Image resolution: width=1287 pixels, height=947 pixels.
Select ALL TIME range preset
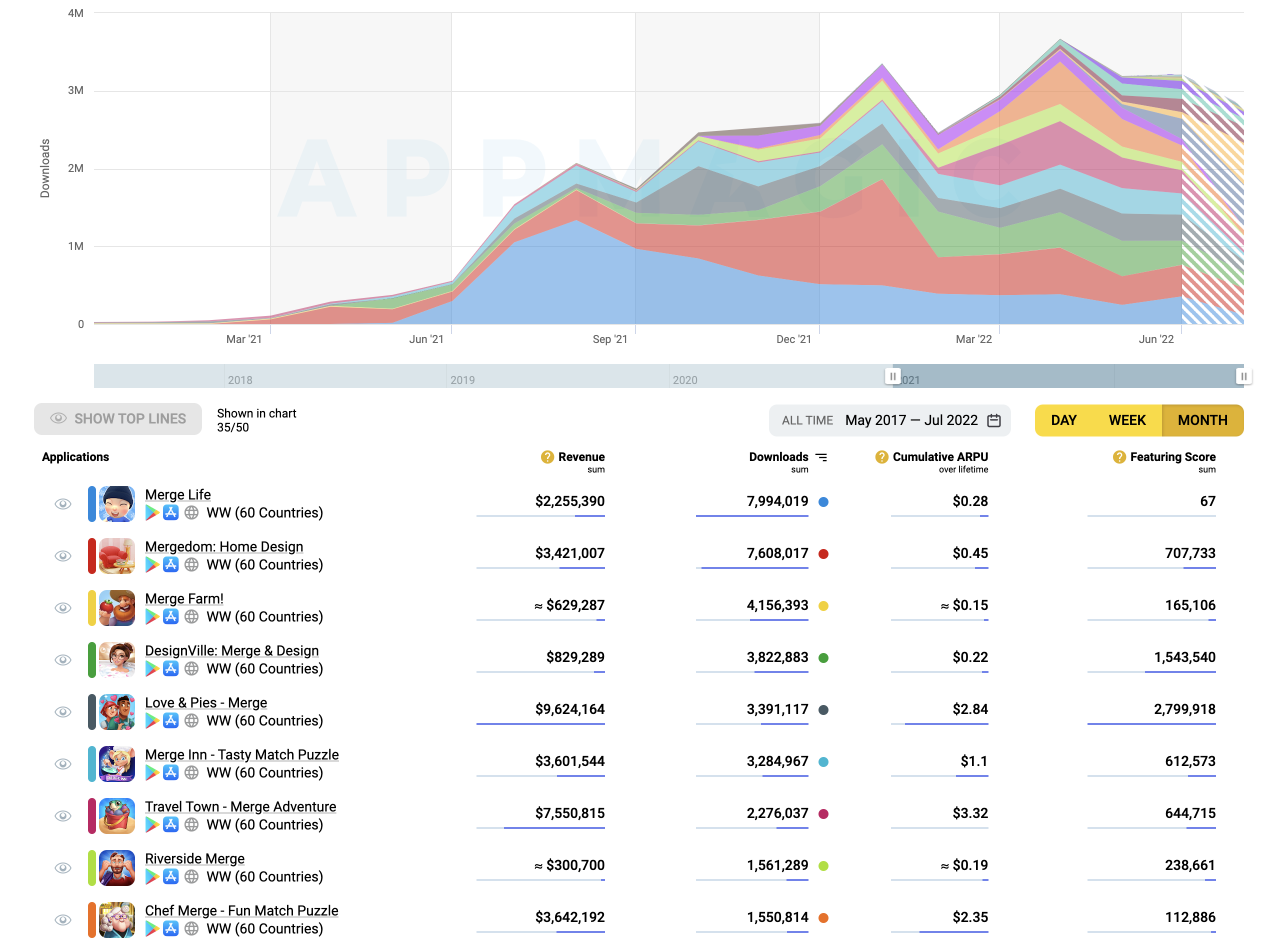pos(806,420)
